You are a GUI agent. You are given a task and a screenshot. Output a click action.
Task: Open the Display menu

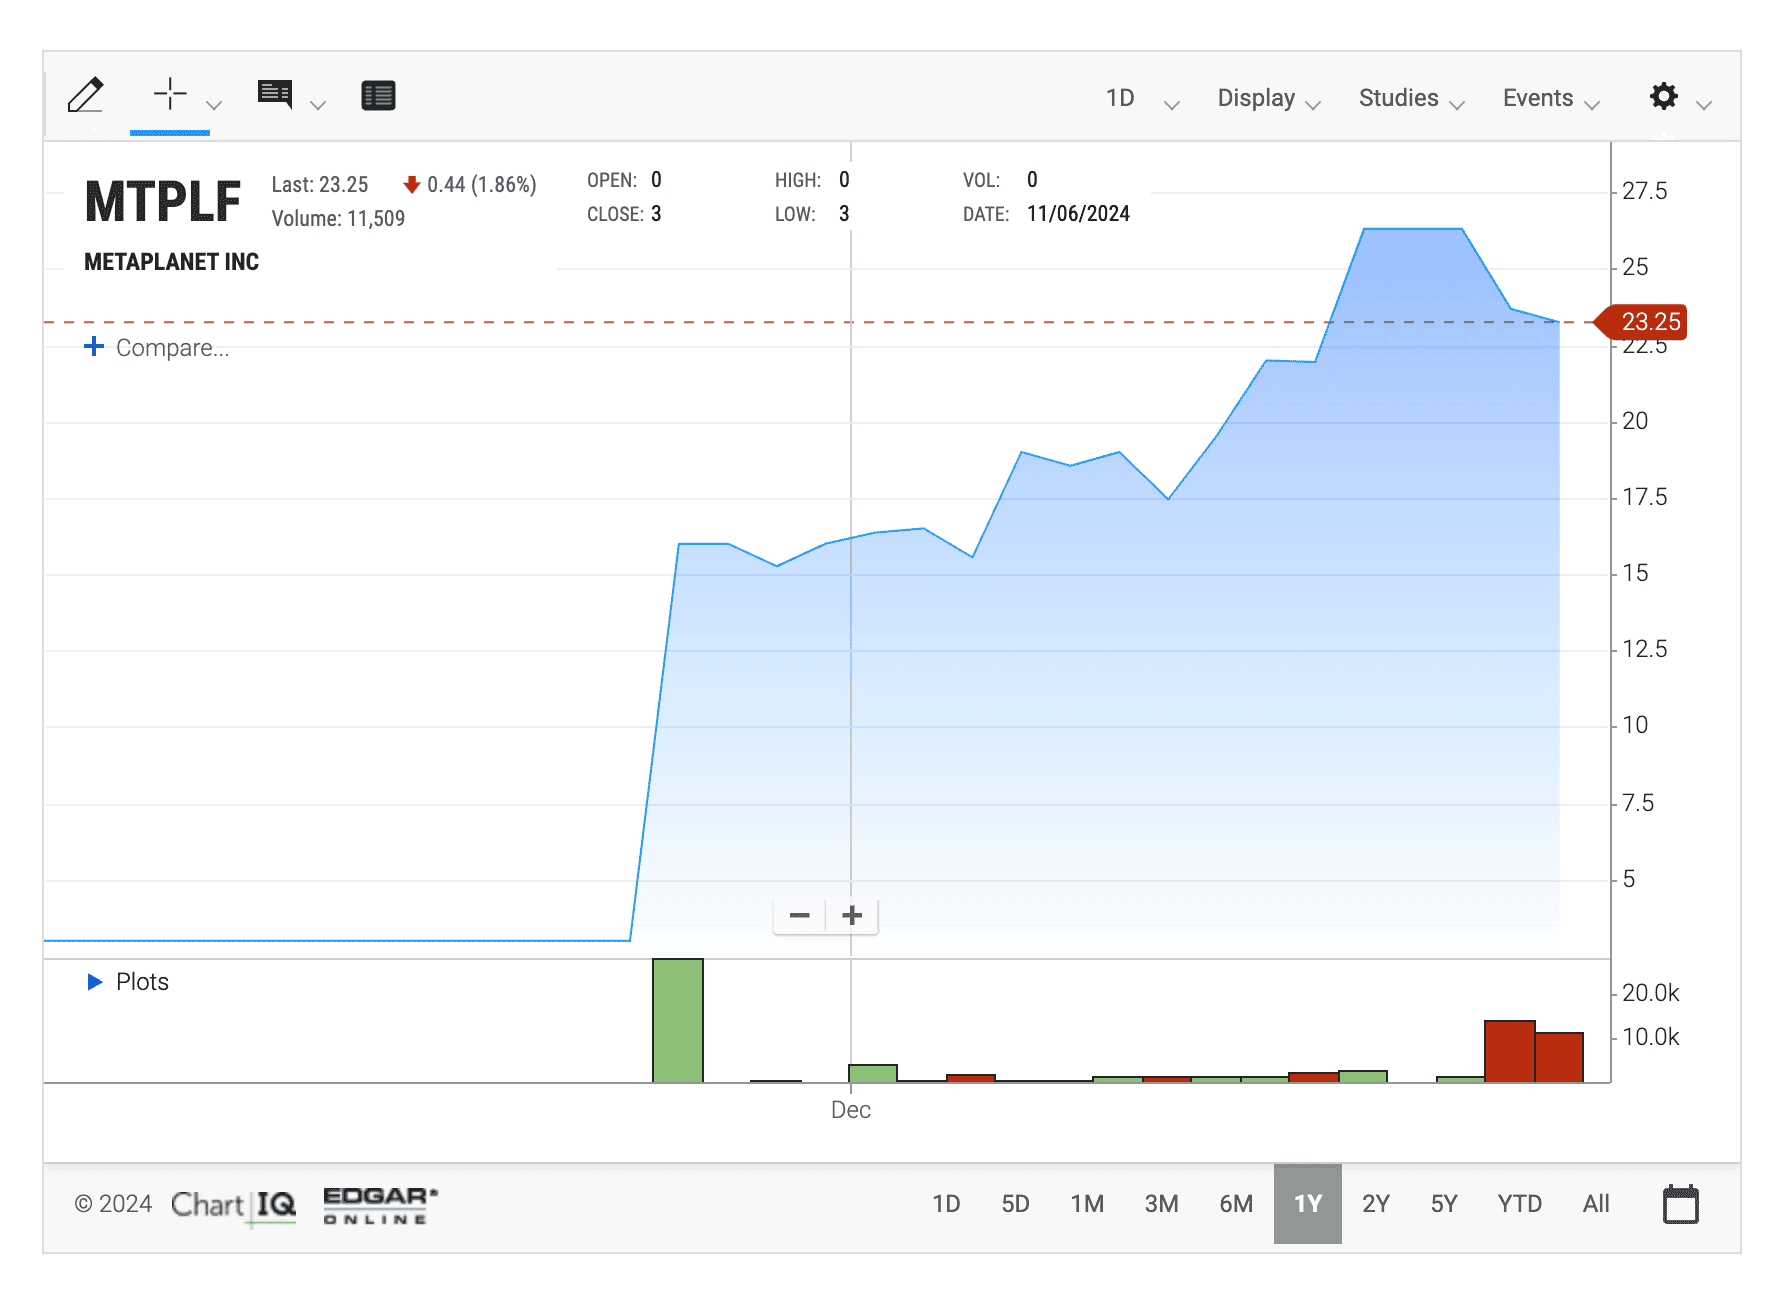point(1269,98)
